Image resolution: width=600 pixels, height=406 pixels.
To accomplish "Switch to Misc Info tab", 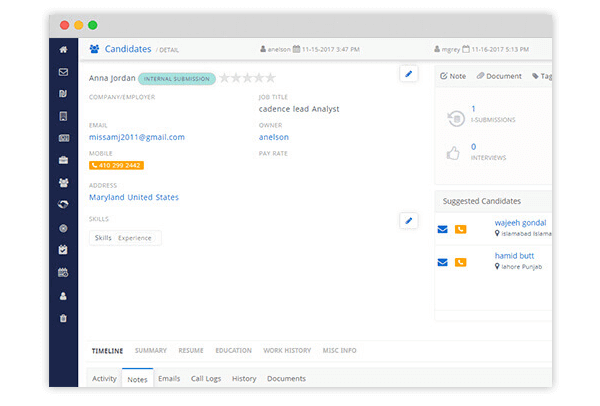I will pos(339,351).
